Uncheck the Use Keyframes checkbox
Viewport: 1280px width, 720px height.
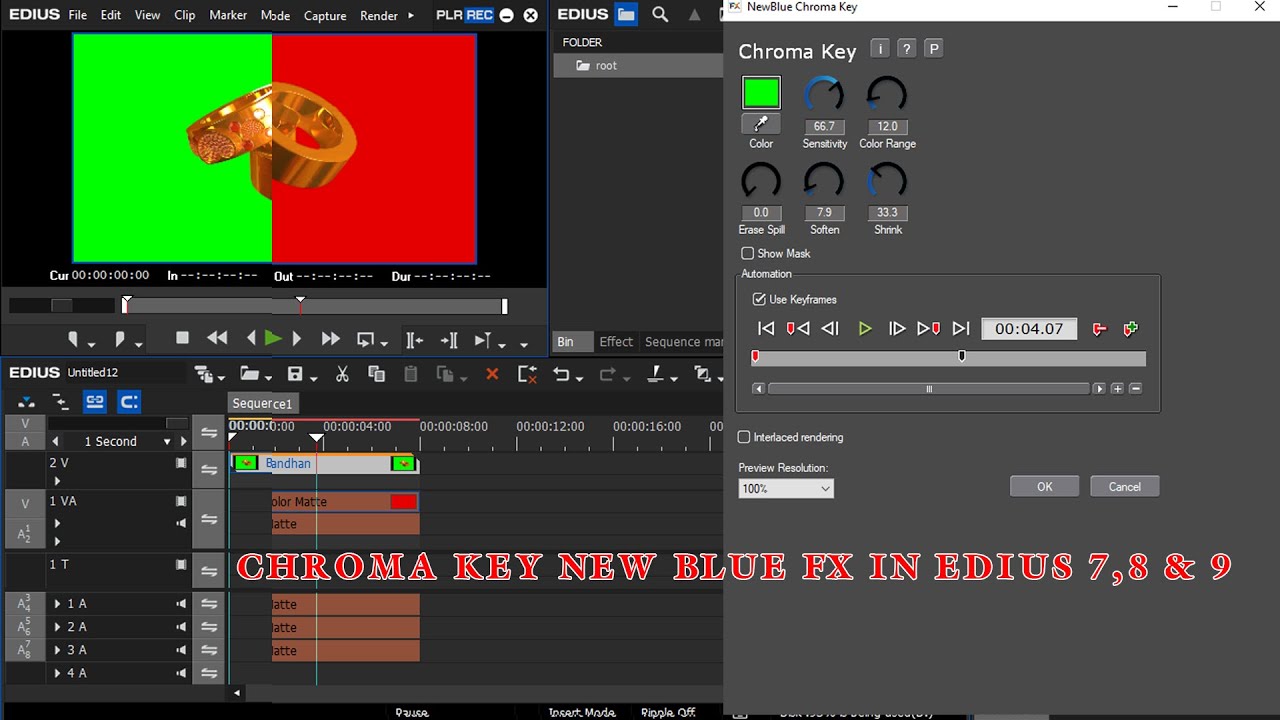[x=759, y=299]
